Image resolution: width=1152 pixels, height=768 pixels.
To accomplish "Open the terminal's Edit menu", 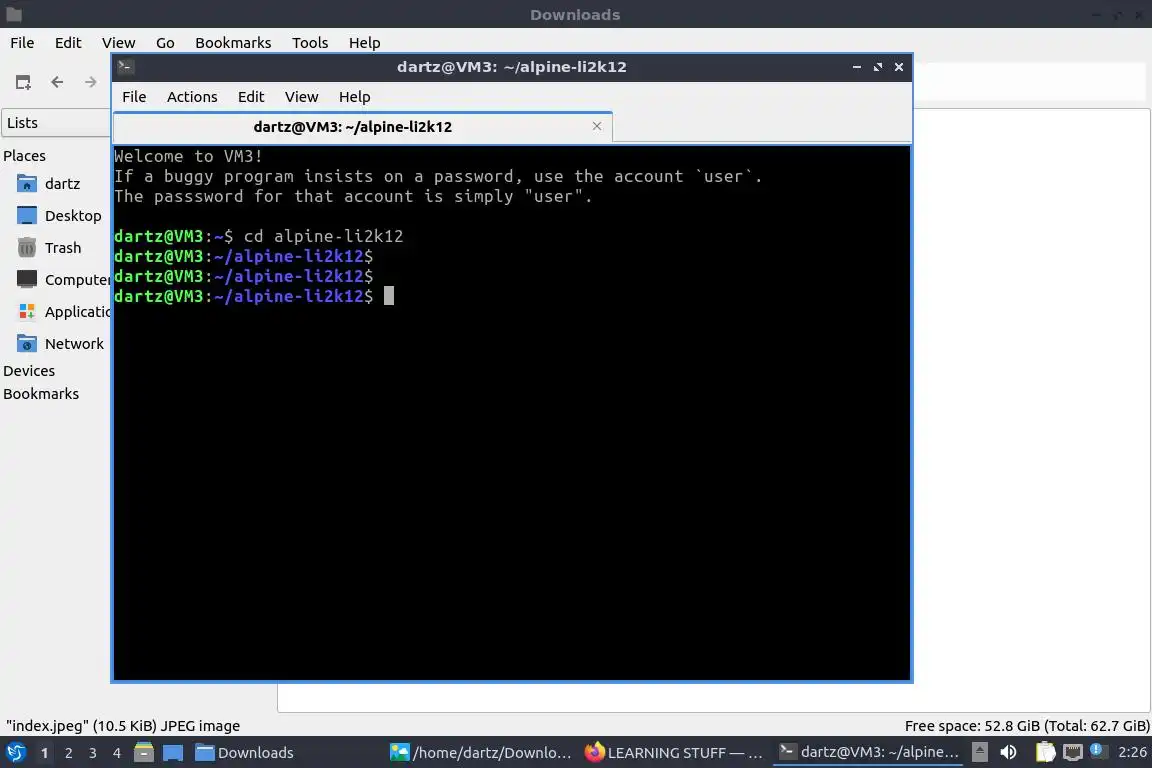I will pyautogui.click(x=251, y=97).
